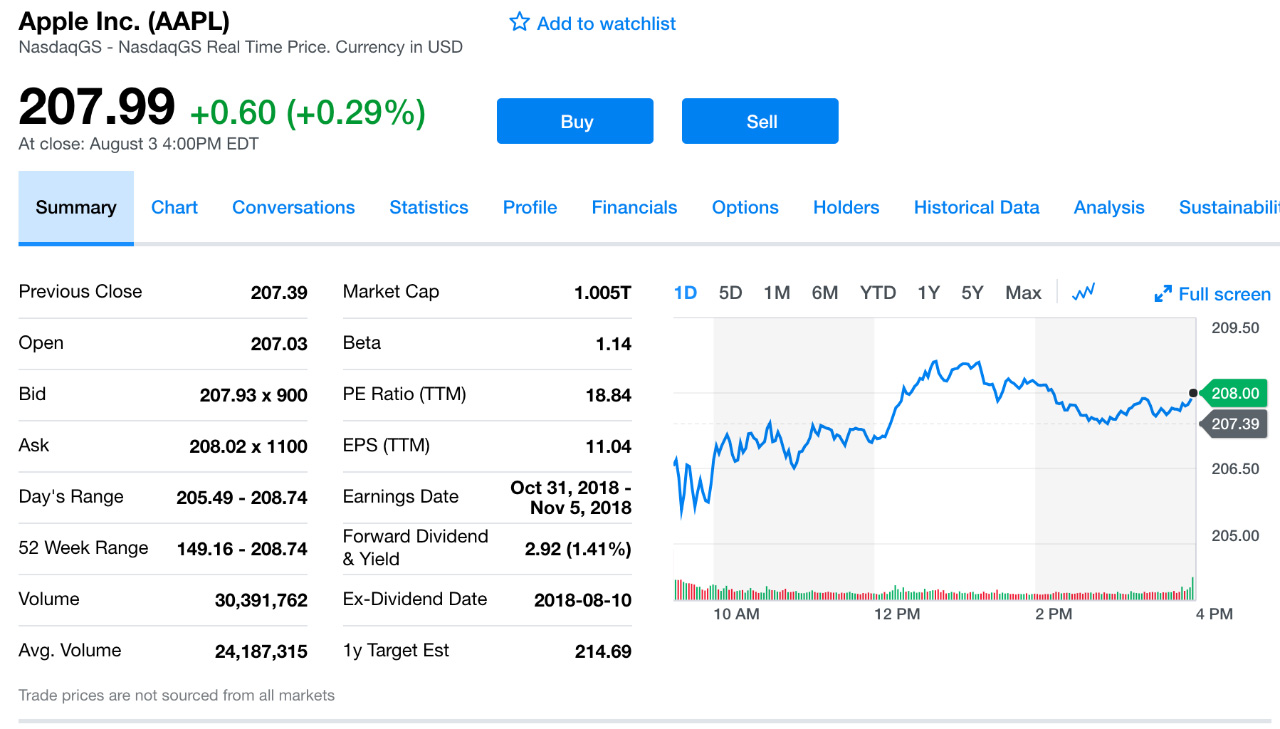Click the +0.60 (+0.29%) change value
This screenshot has height=729, width=1280.
coord(308,112)
